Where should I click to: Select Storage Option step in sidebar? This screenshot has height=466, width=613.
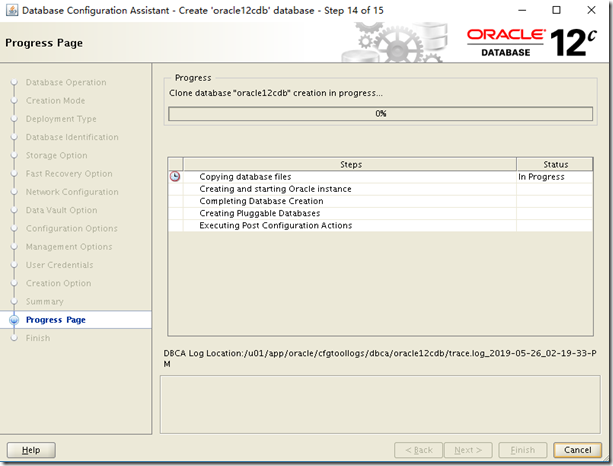point(56,156)
